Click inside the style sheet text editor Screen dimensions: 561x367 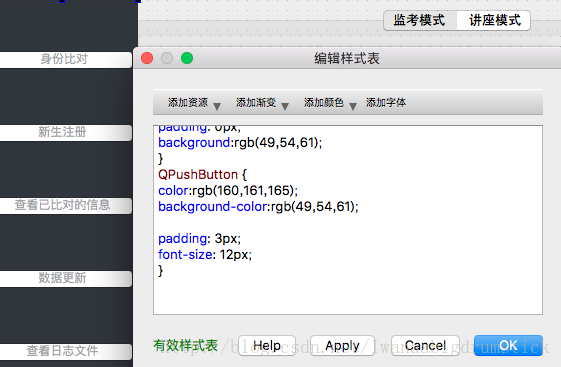pyautogui.click(x=348, y=220)
